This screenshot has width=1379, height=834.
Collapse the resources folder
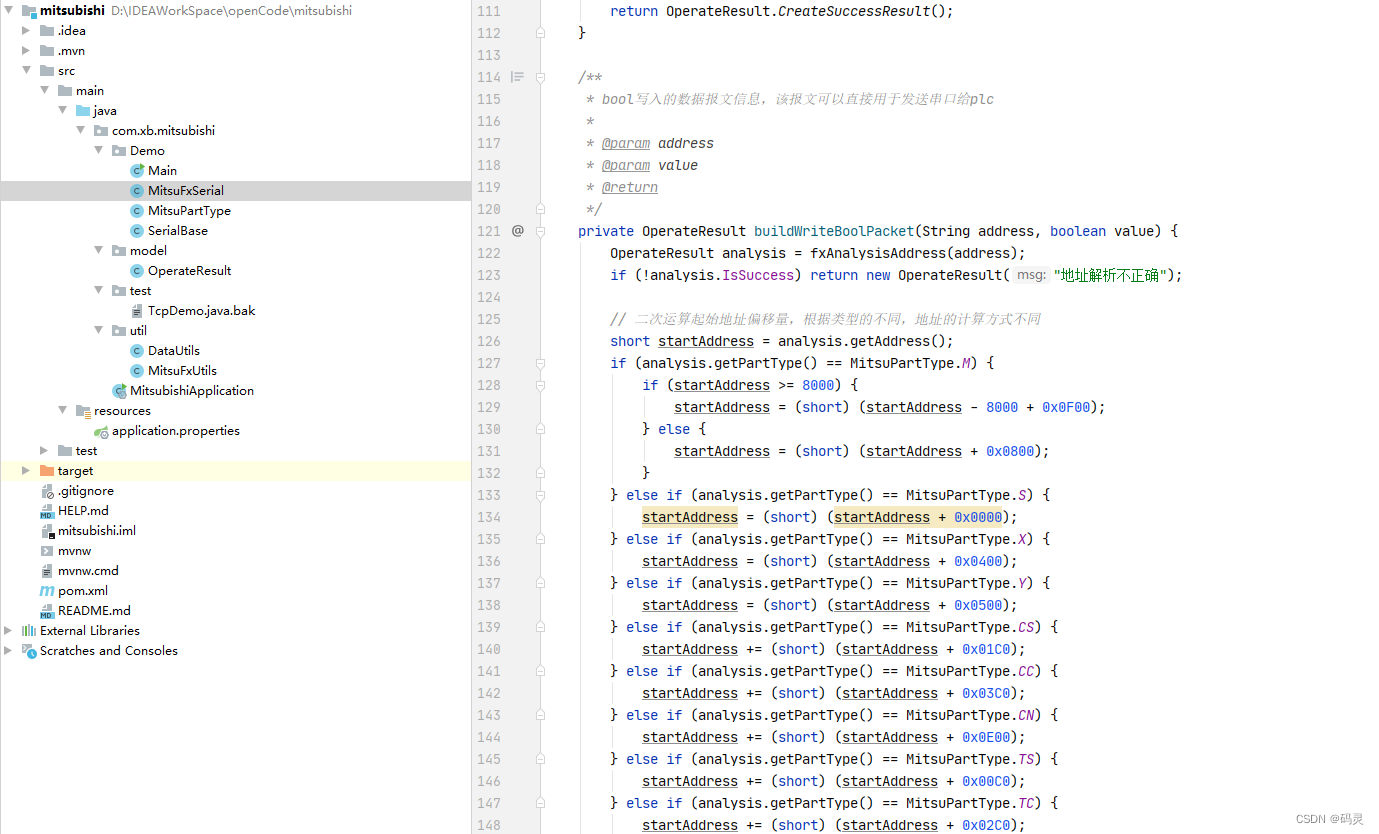click(x=63, y=411)
